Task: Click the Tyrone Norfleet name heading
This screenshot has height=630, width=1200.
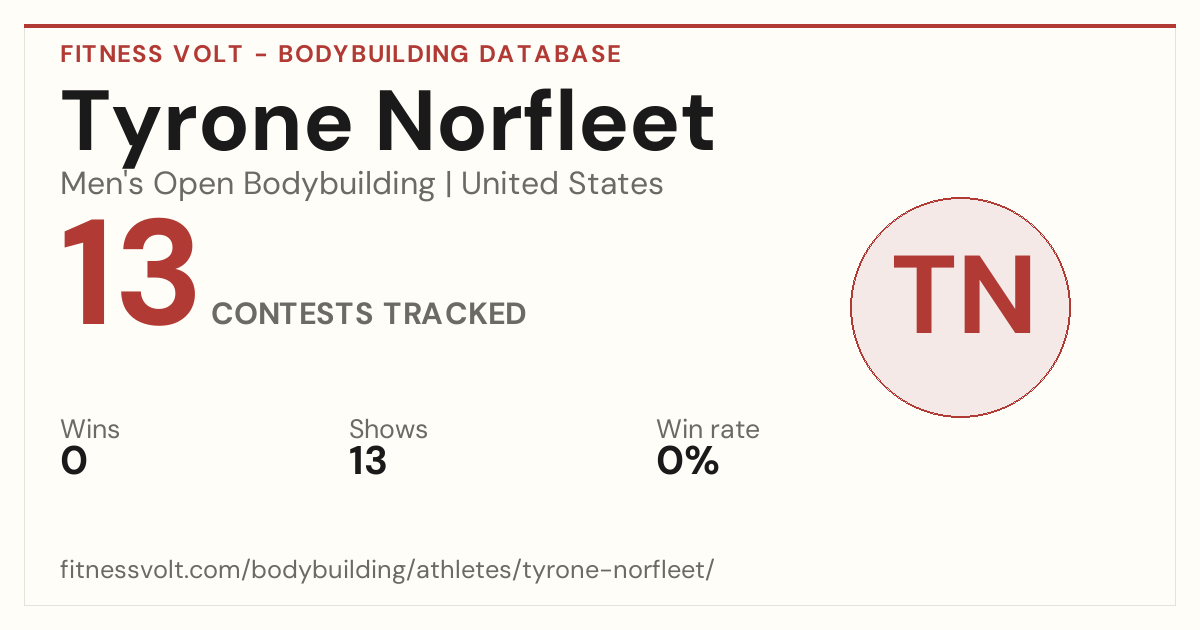Action: (388, 122)
